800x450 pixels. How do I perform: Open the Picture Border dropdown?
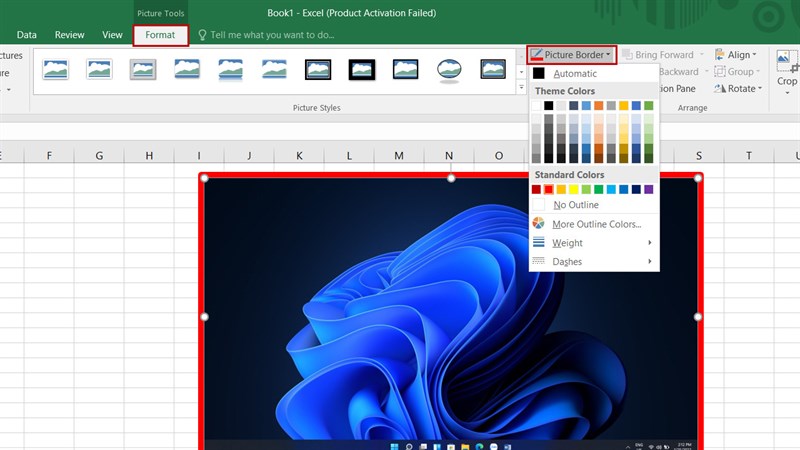click(571, 55)
